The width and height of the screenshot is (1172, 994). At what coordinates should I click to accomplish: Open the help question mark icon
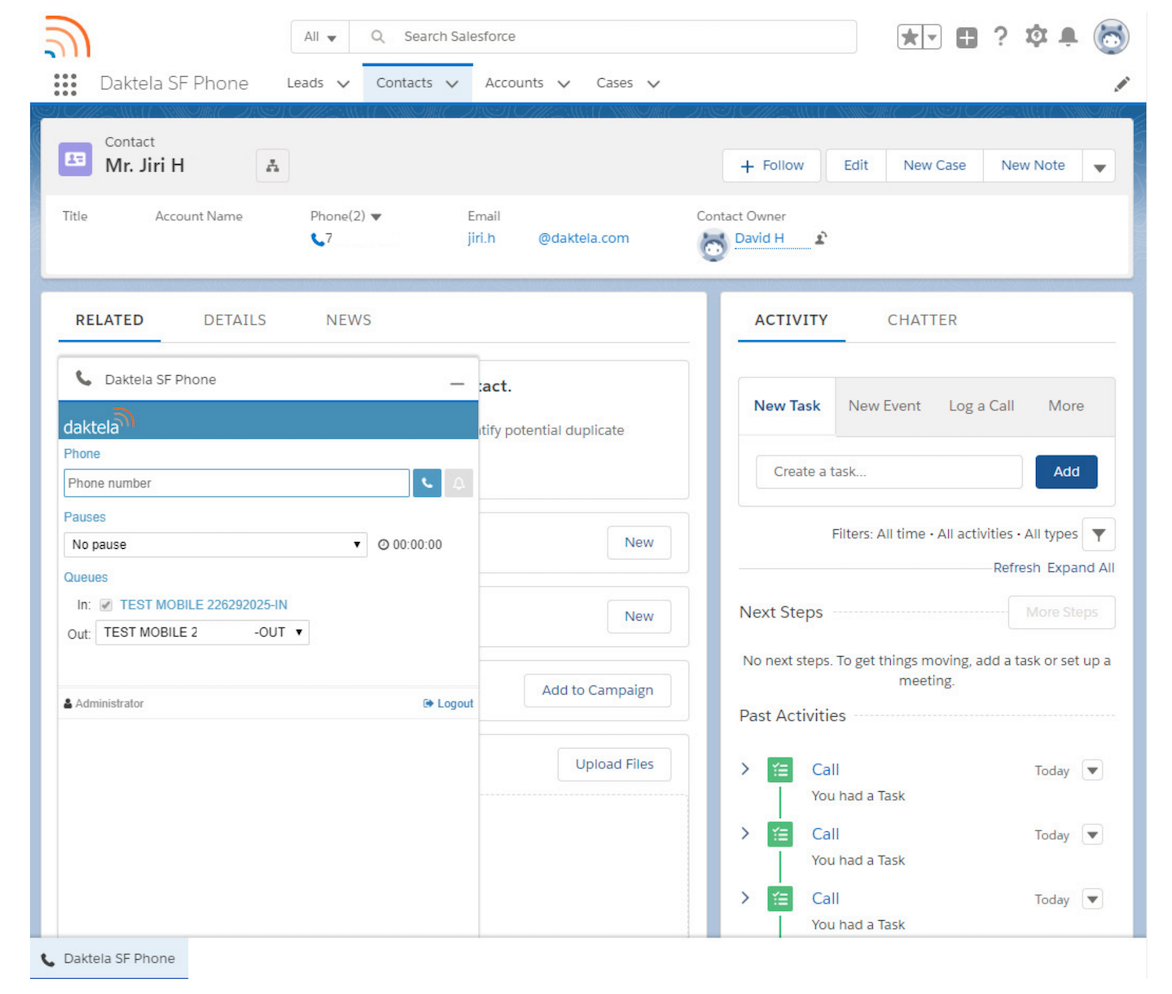click(1000, 37)
